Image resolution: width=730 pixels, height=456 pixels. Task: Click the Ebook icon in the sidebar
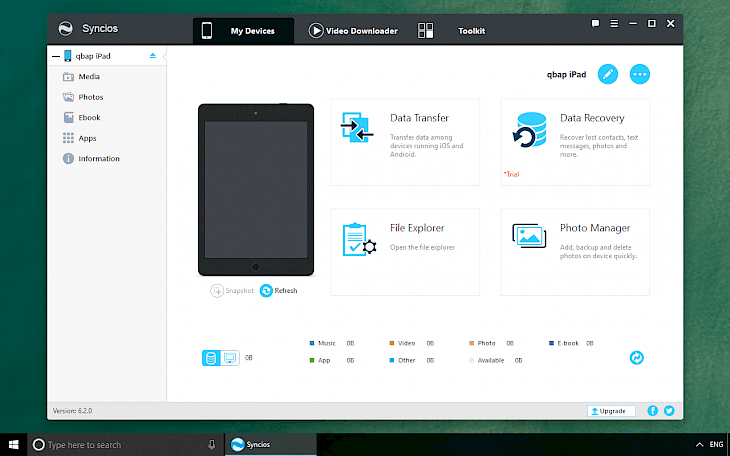coord(68,117)
